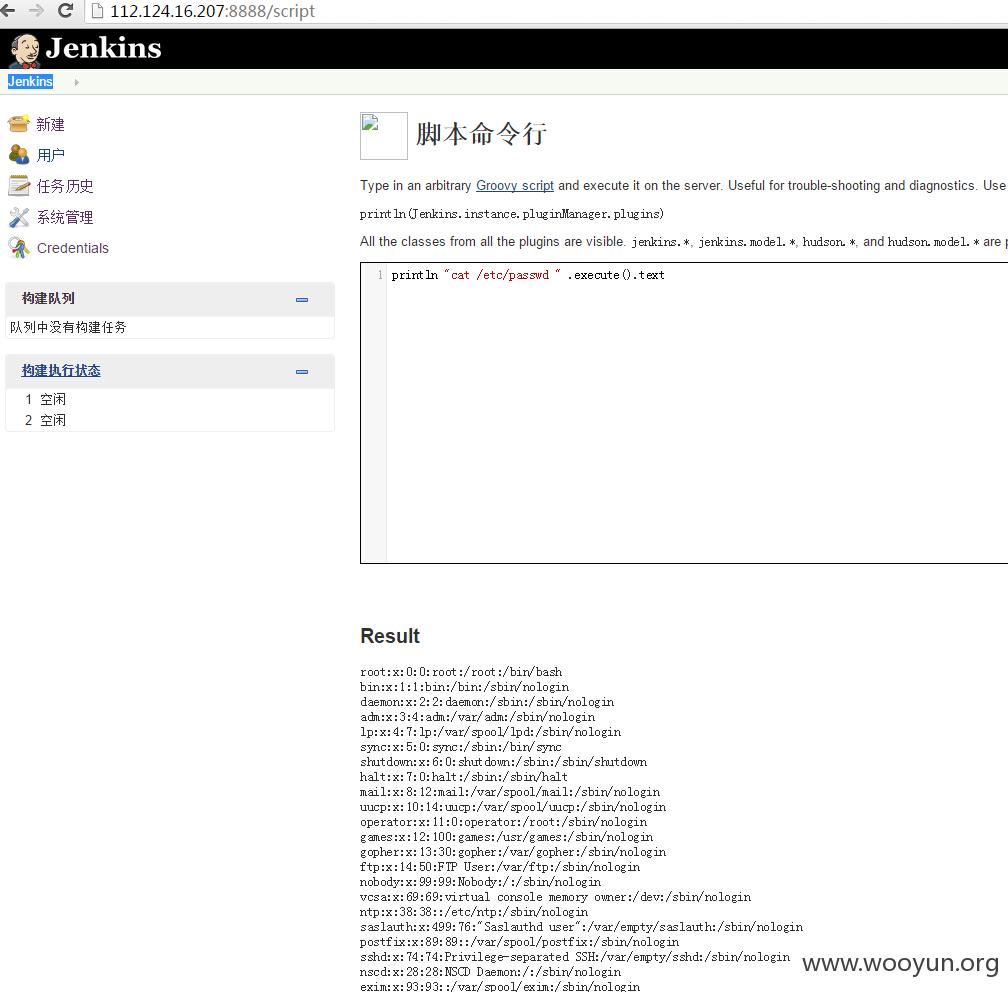1008x992 pixels.
Task: Click the browser back arrow
Action: 7,10
